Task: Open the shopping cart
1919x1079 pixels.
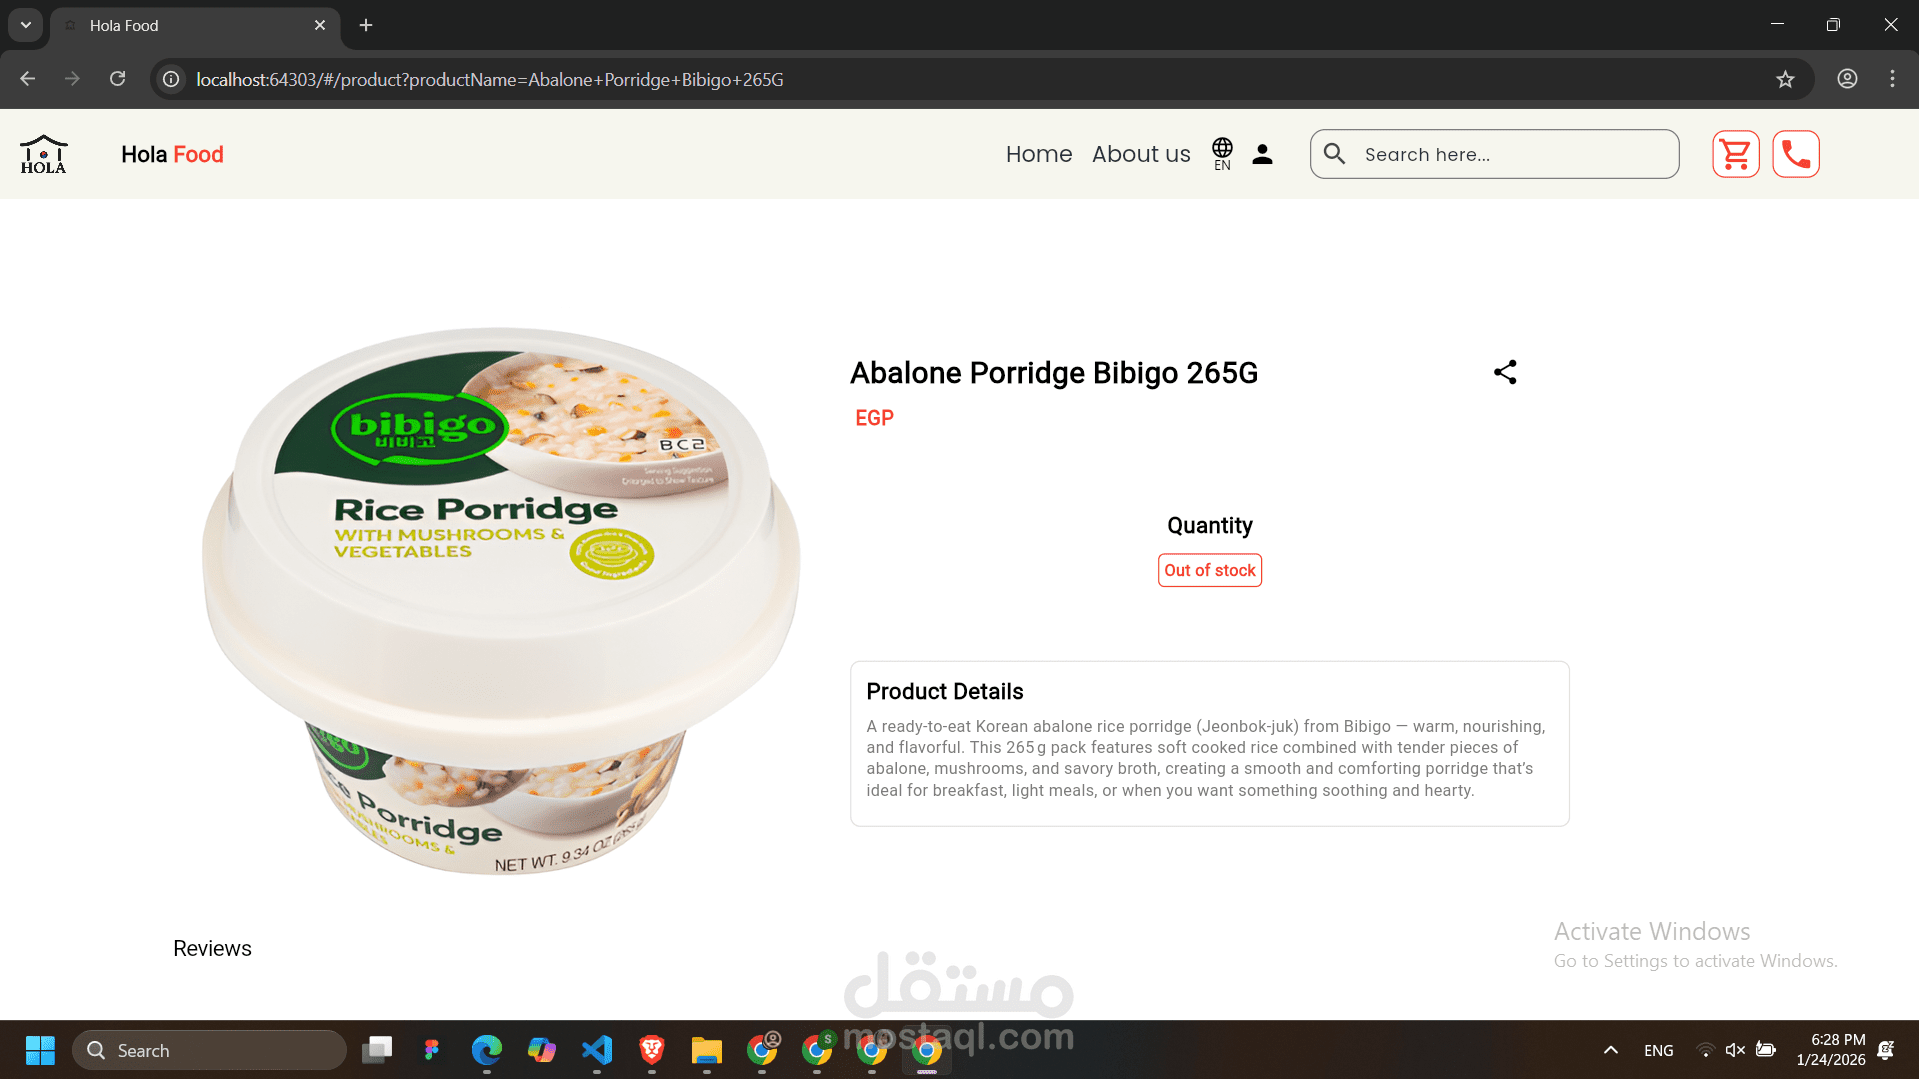Action: [x=1735, y=154]
